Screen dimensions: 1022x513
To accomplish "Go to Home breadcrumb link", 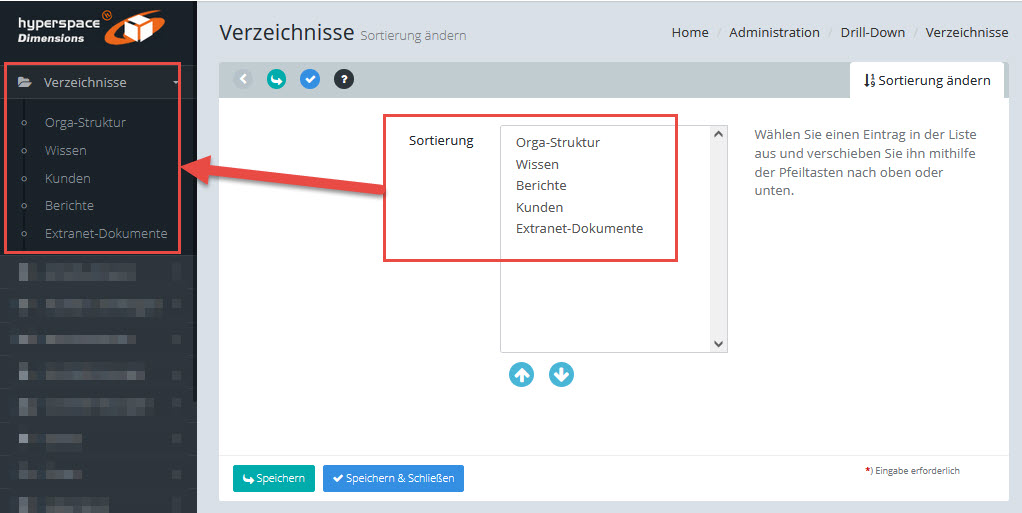I will pyautogui.click(x=689, y=32).
